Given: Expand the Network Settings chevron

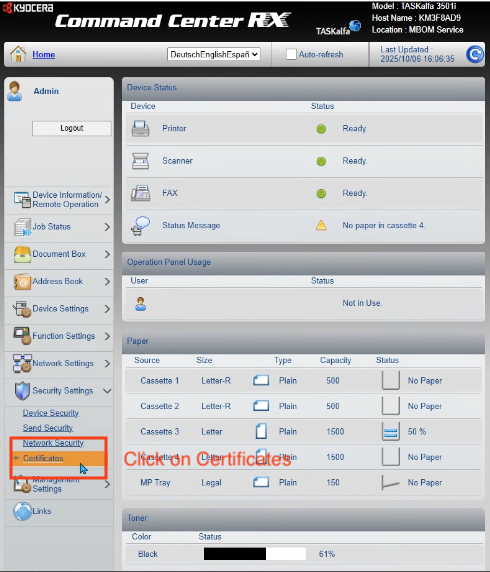Looking at the screenshot, I should 107,363.
